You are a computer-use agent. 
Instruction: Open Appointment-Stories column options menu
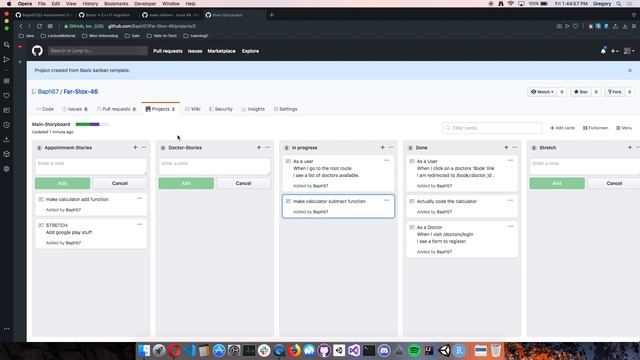(144, 147)
